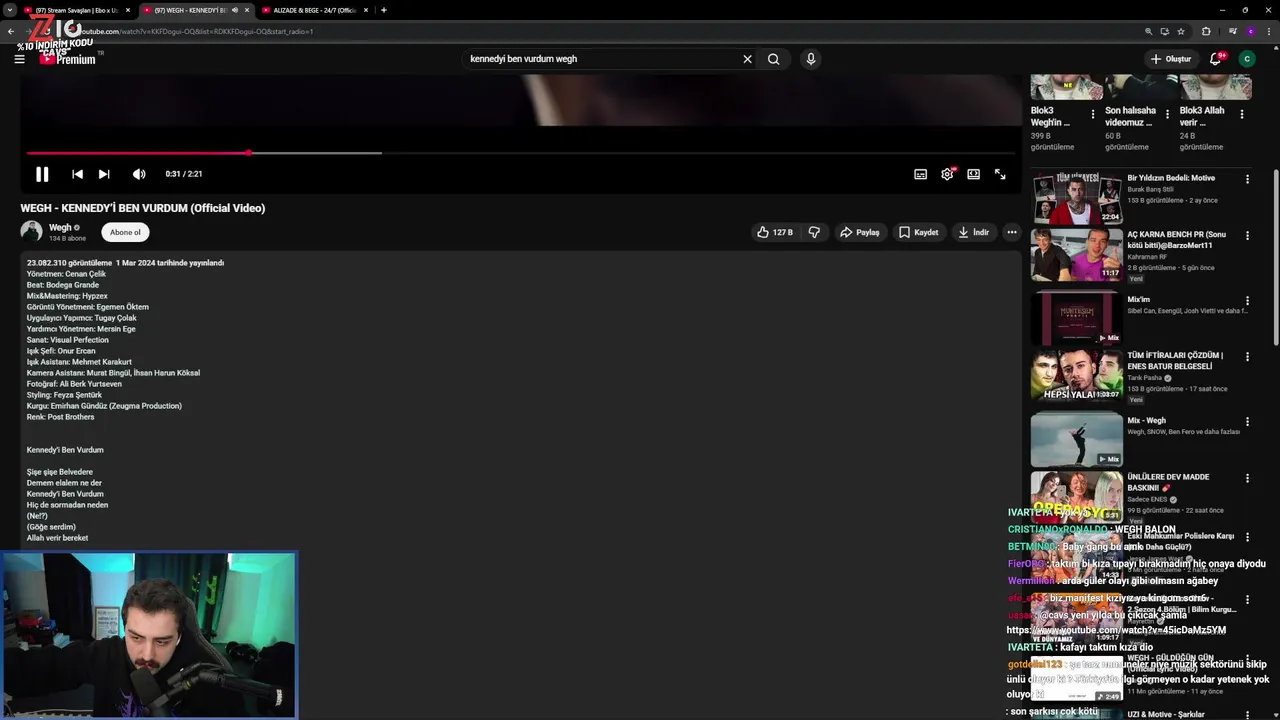
Task: Open options for TÜM İFTİRALARI ÇÖZDÜM video
Action: tap(1247, 357)
